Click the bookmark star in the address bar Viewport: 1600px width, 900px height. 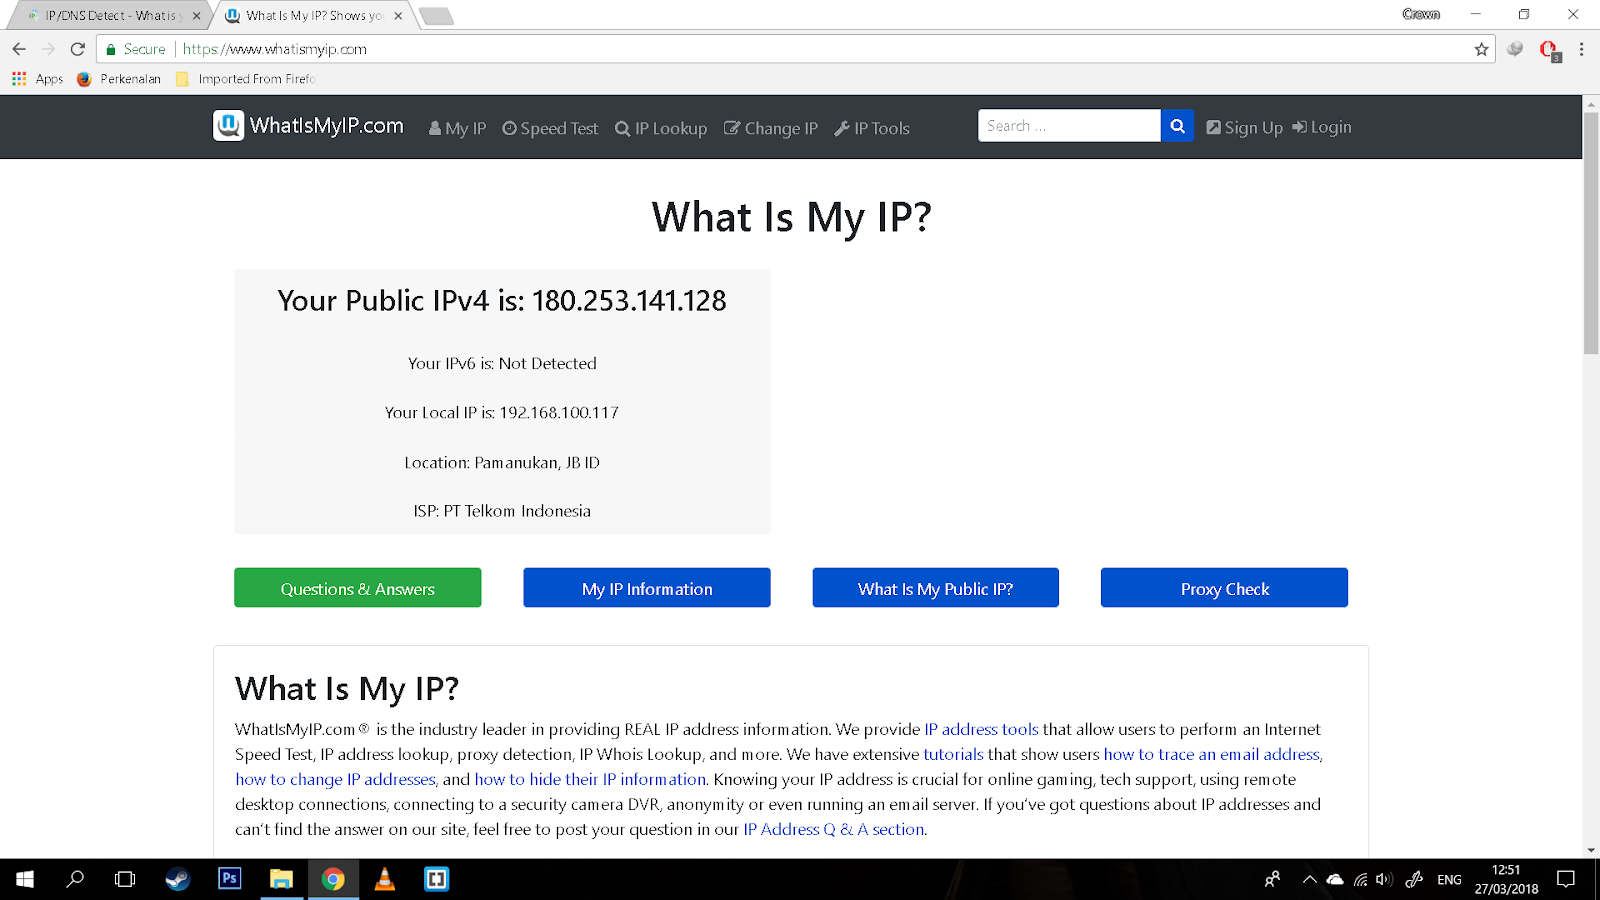[1480, 48]
